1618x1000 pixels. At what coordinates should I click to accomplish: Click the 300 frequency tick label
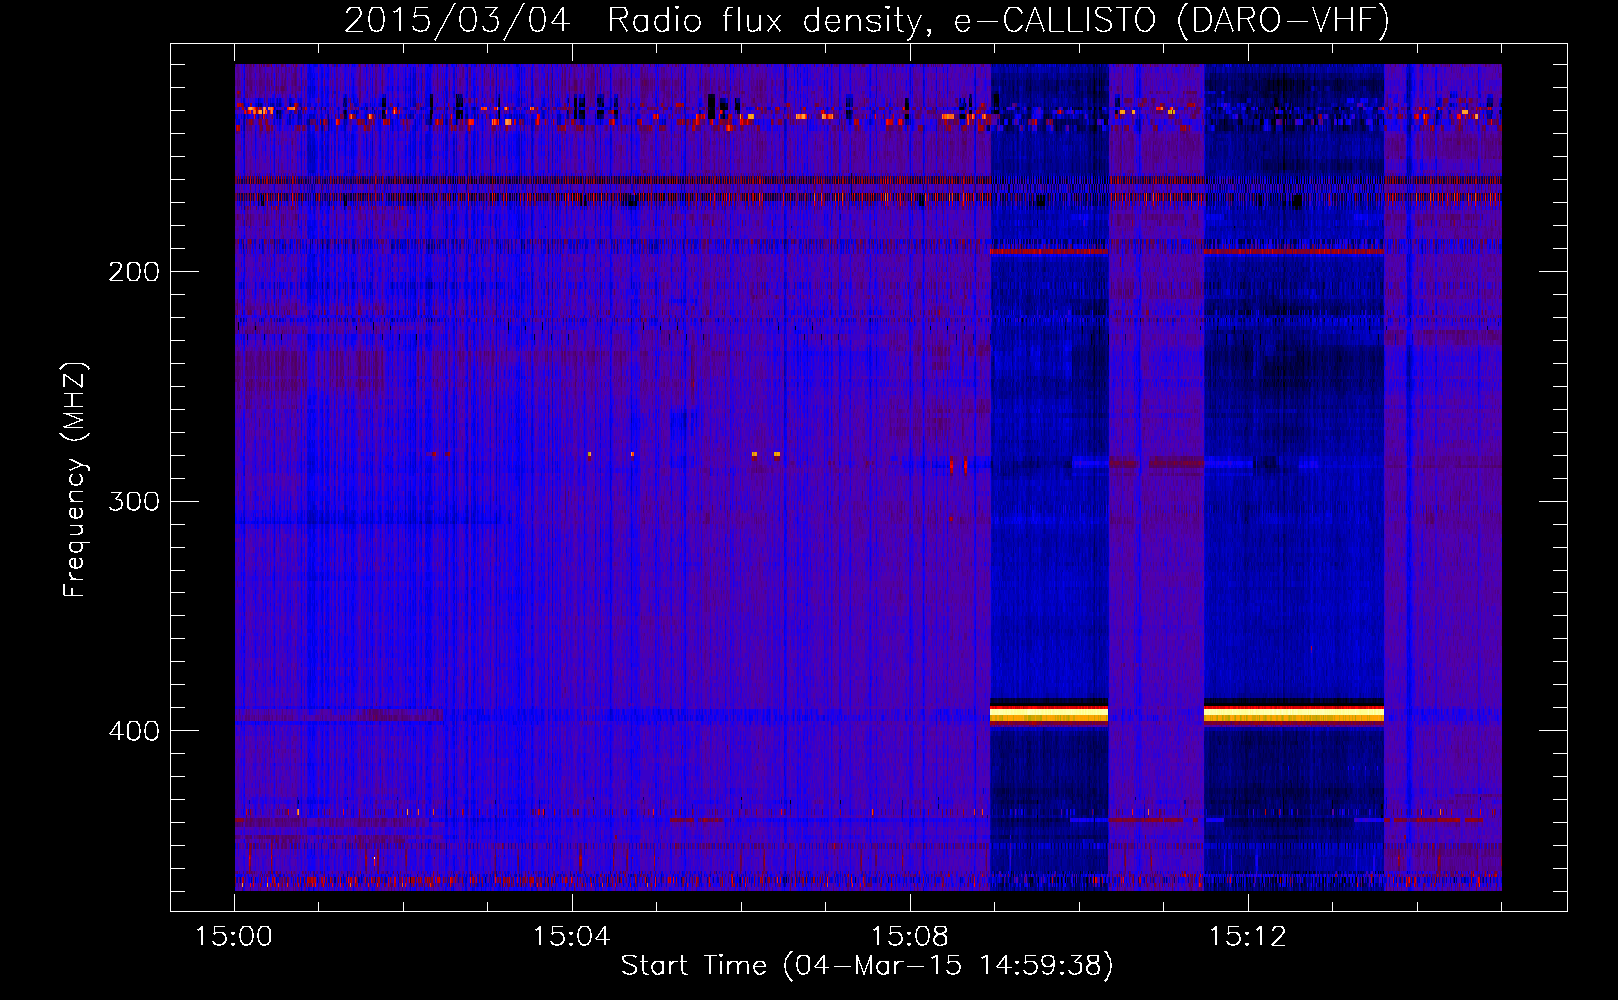click(134, 501)
